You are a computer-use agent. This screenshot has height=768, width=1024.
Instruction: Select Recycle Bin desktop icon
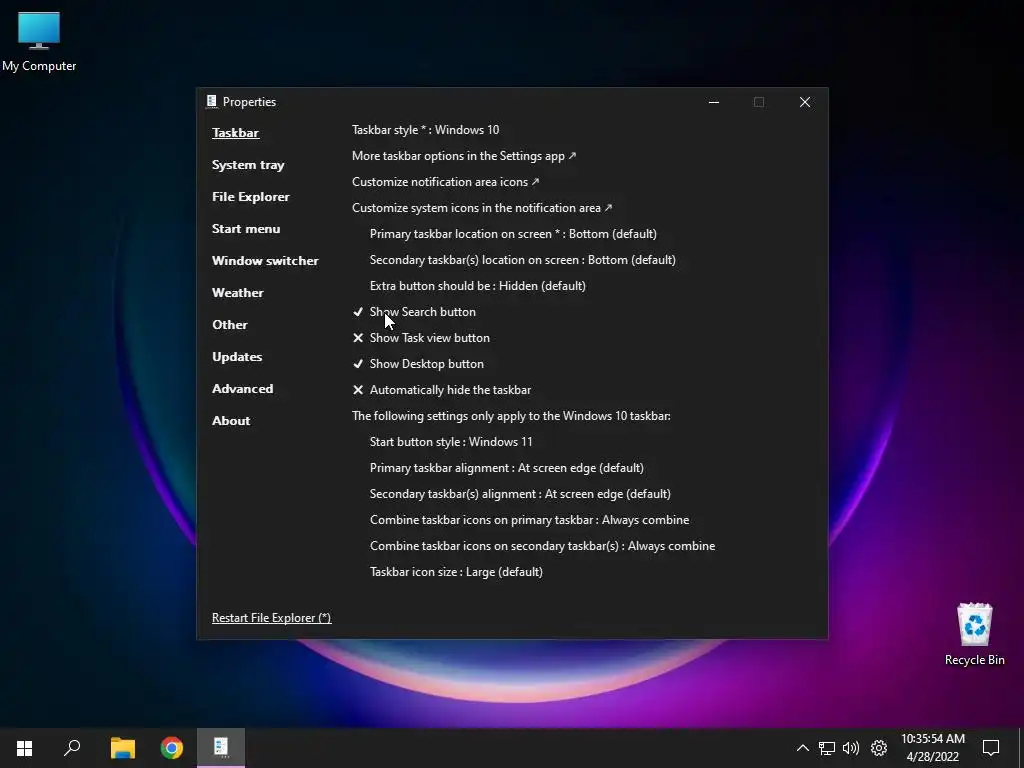[x=974, y=635]
